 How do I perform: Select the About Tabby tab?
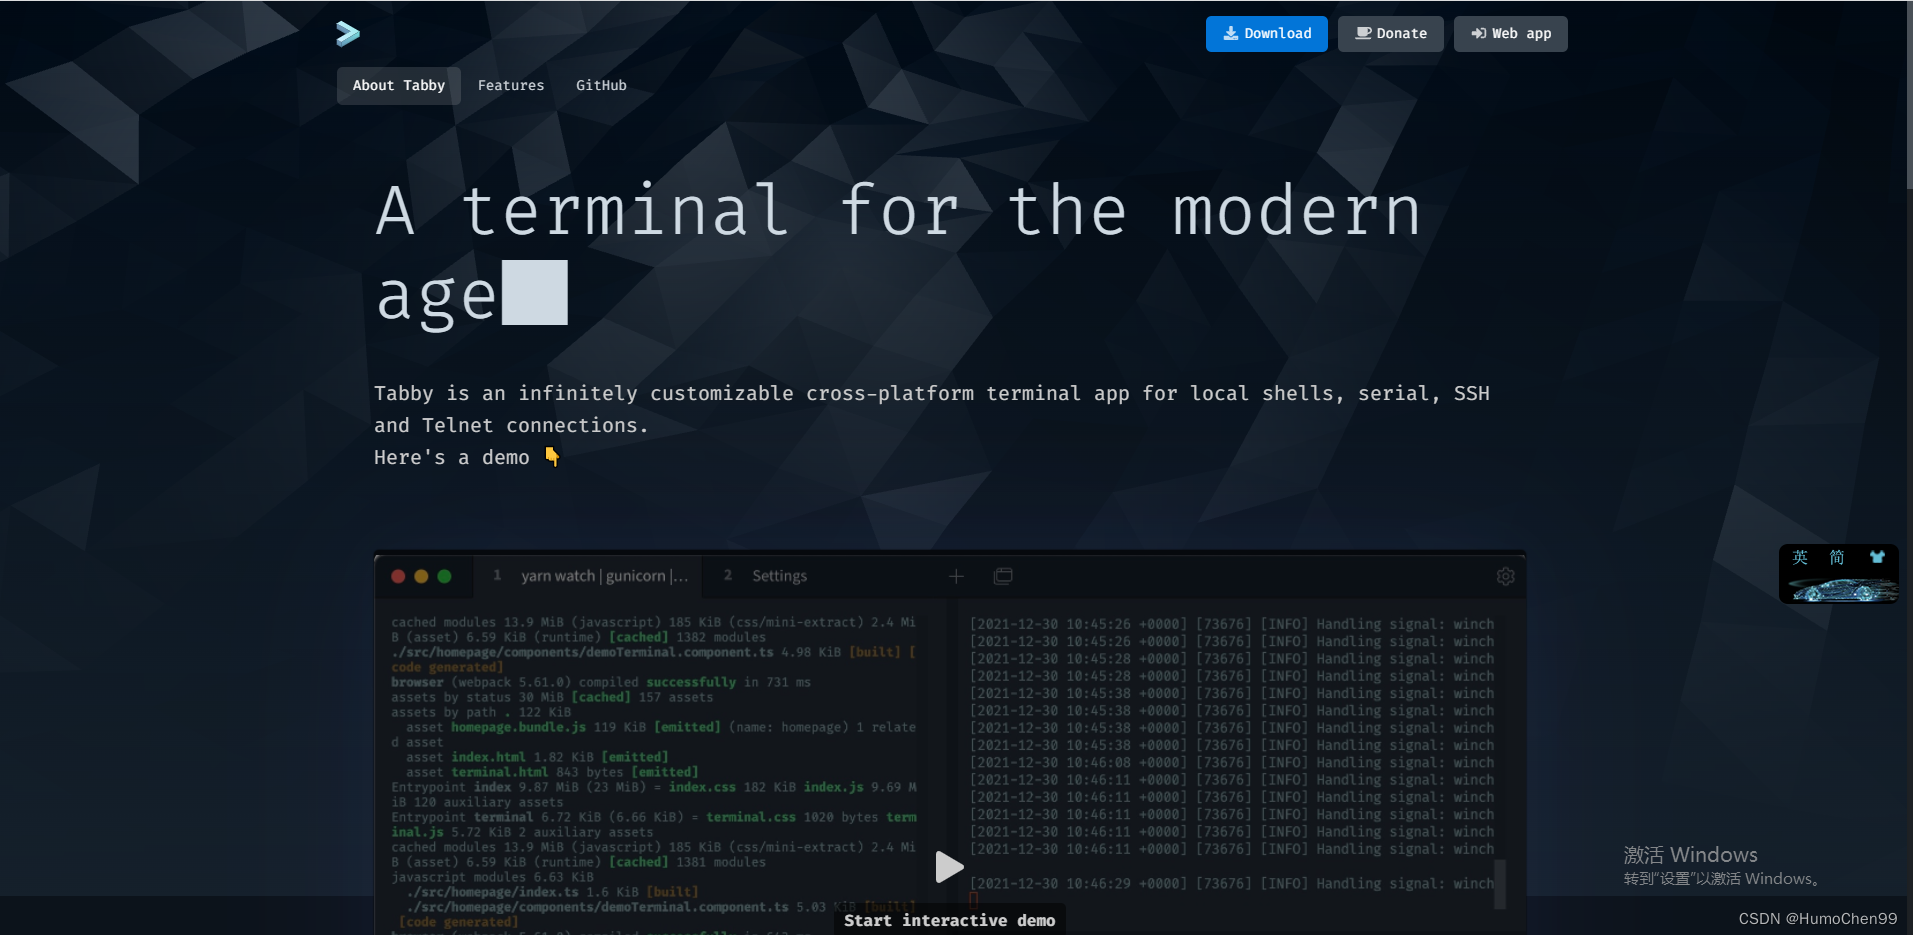398,85
